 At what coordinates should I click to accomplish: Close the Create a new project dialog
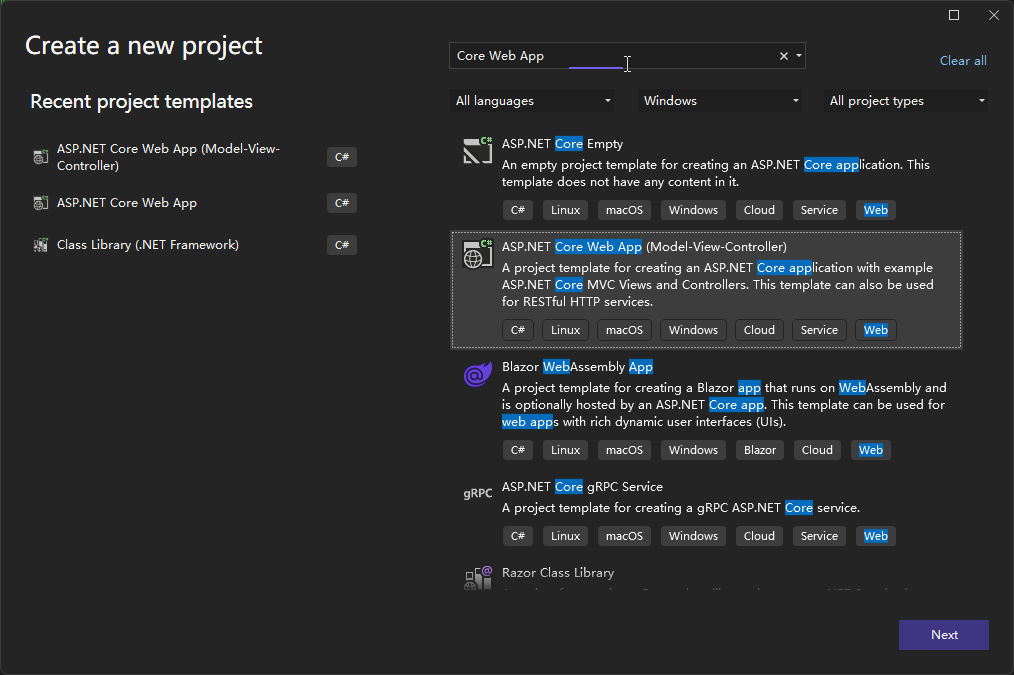point(994,15)
